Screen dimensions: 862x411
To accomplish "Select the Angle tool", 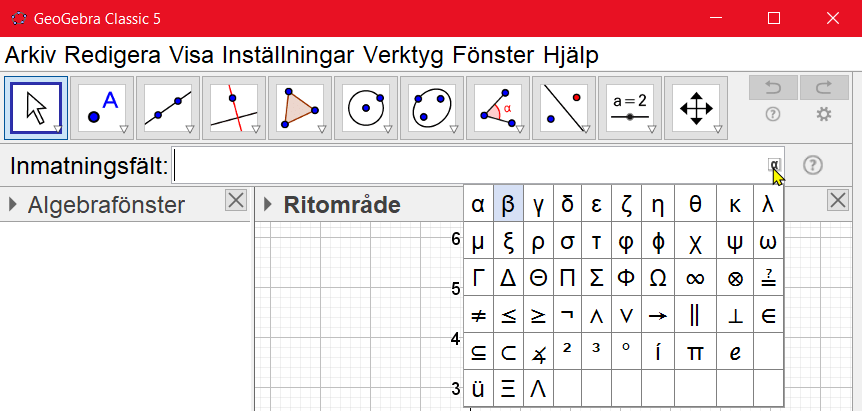I will (x=498, y=108).
